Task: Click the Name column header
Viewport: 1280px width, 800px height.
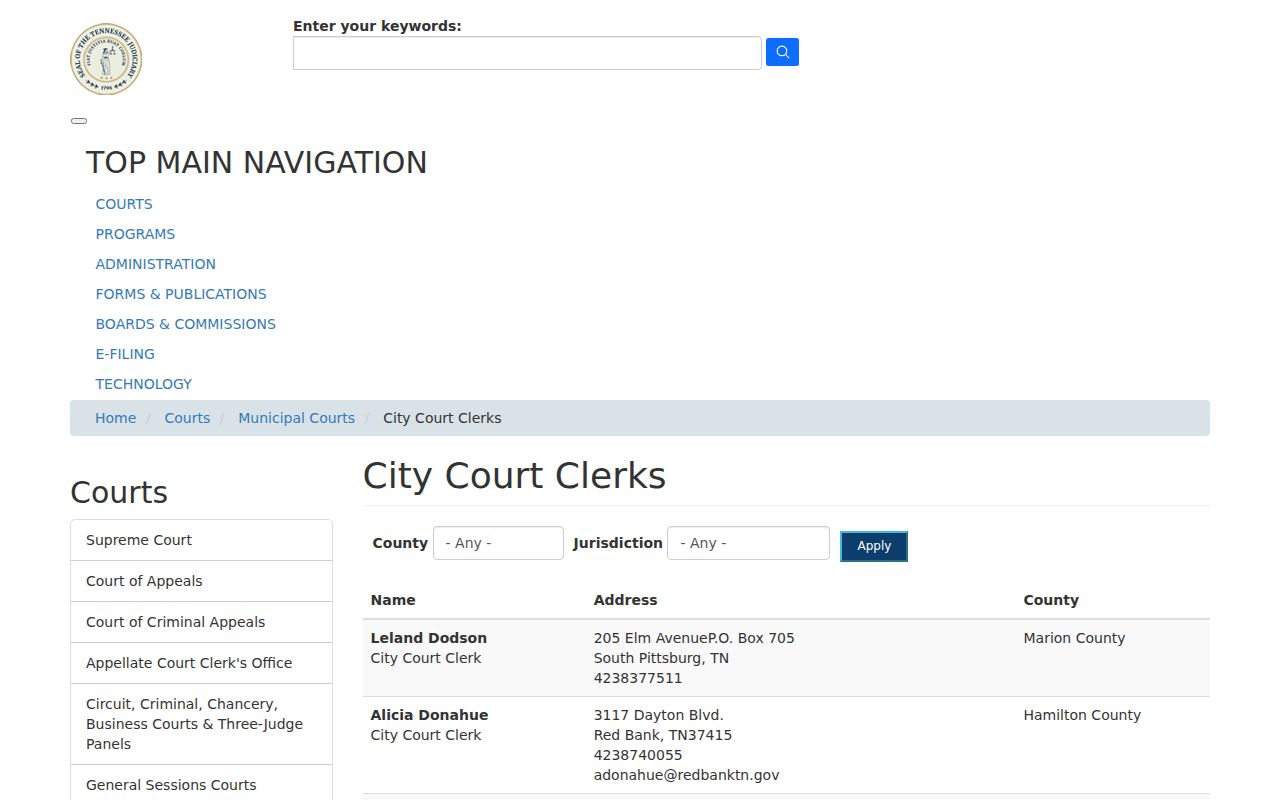Action: point(393,600)
